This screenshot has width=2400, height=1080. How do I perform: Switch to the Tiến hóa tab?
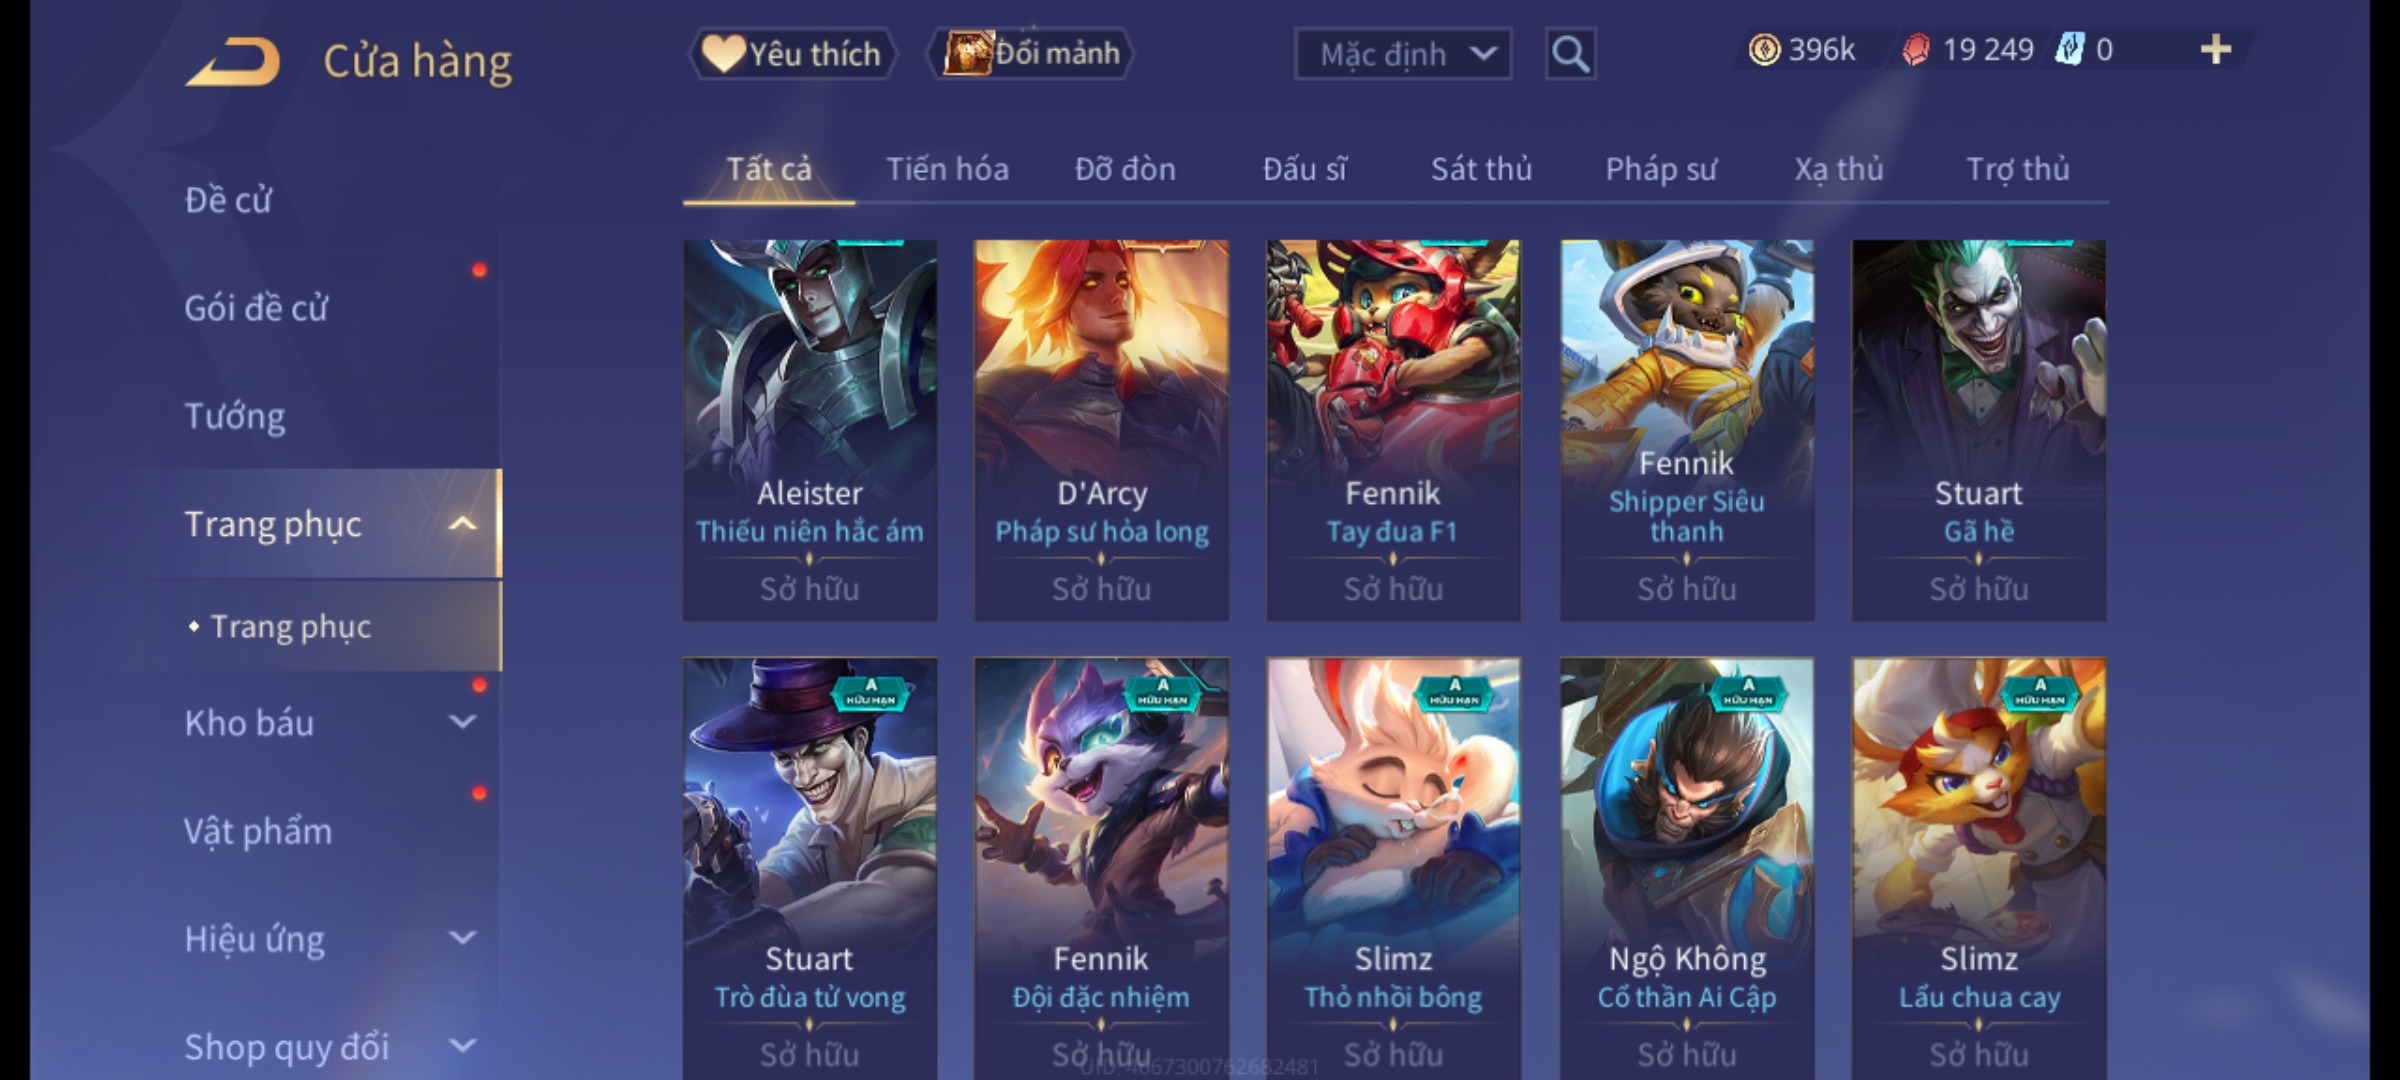coord(947,169)
